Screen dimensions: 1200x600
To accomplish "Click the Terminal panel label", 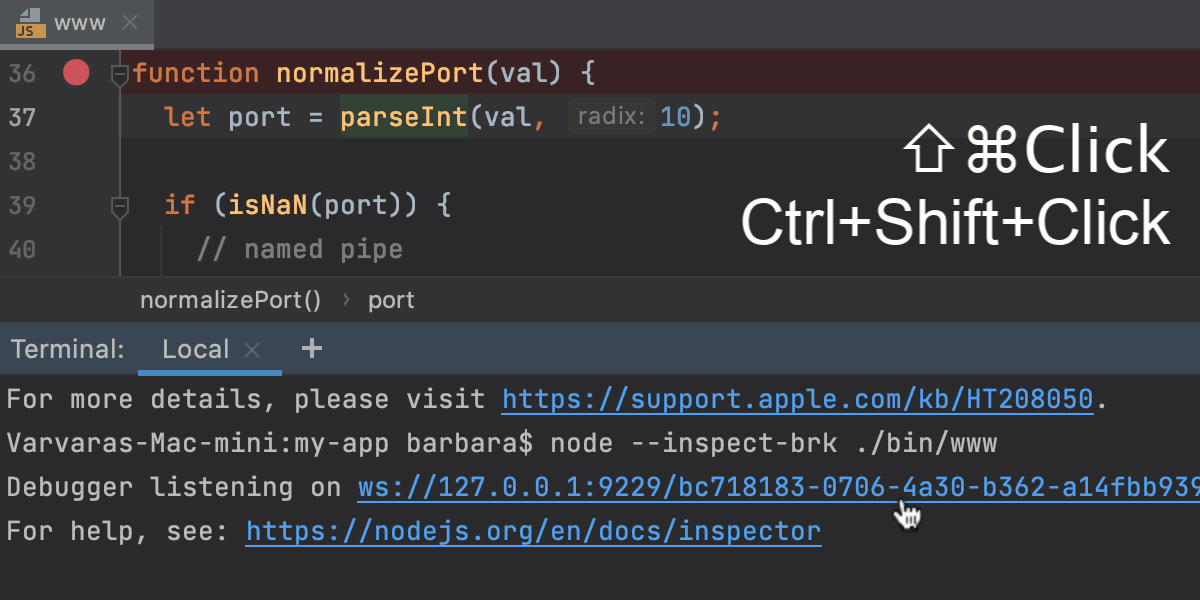I will (68, 349).
